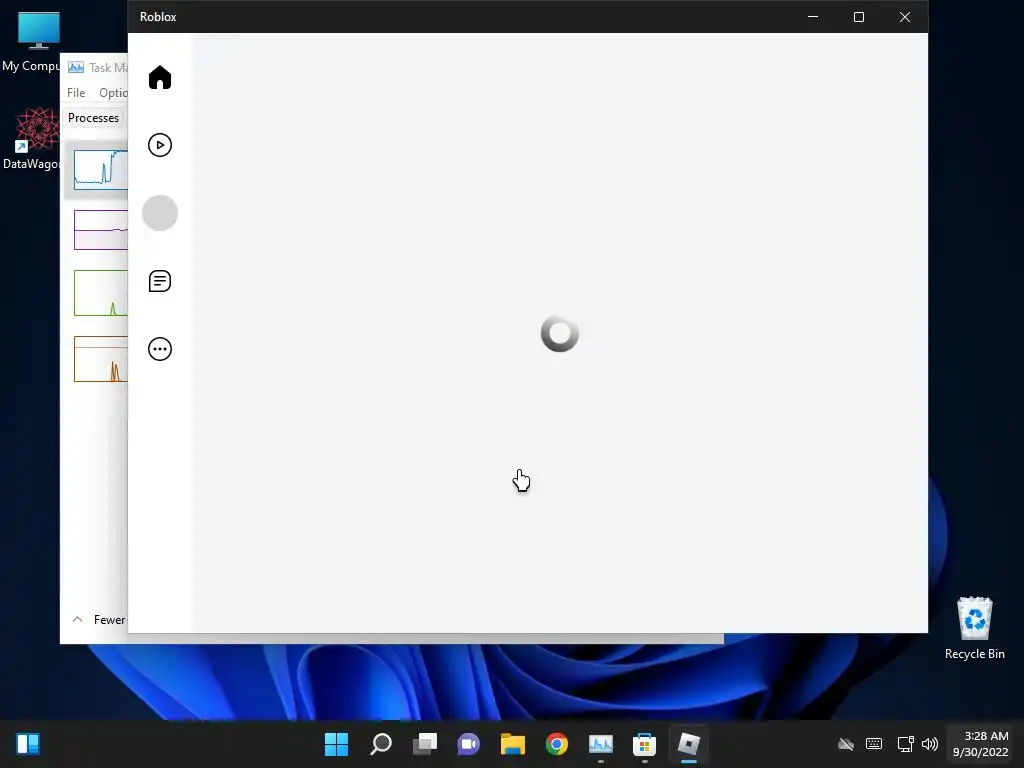Switch to Task Manager via taskbar icon
This screenshot has height=768, width=1024.
(x=600, y=744)
